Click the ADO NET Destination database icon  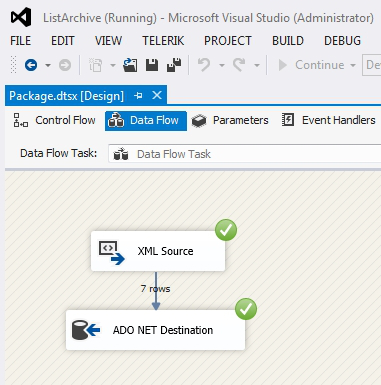[x=86, y=330]
